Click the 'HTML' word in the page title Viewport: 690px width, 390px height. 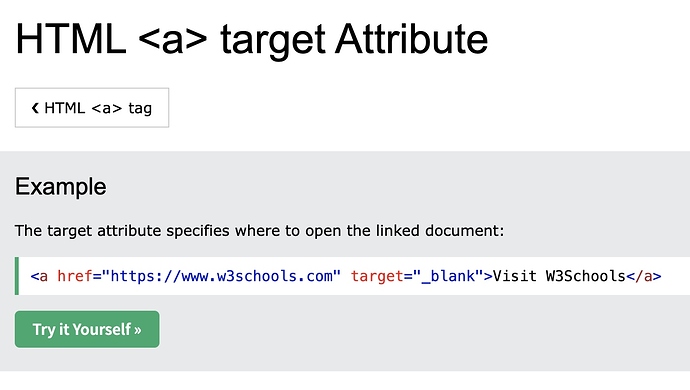tap(71, 39)
